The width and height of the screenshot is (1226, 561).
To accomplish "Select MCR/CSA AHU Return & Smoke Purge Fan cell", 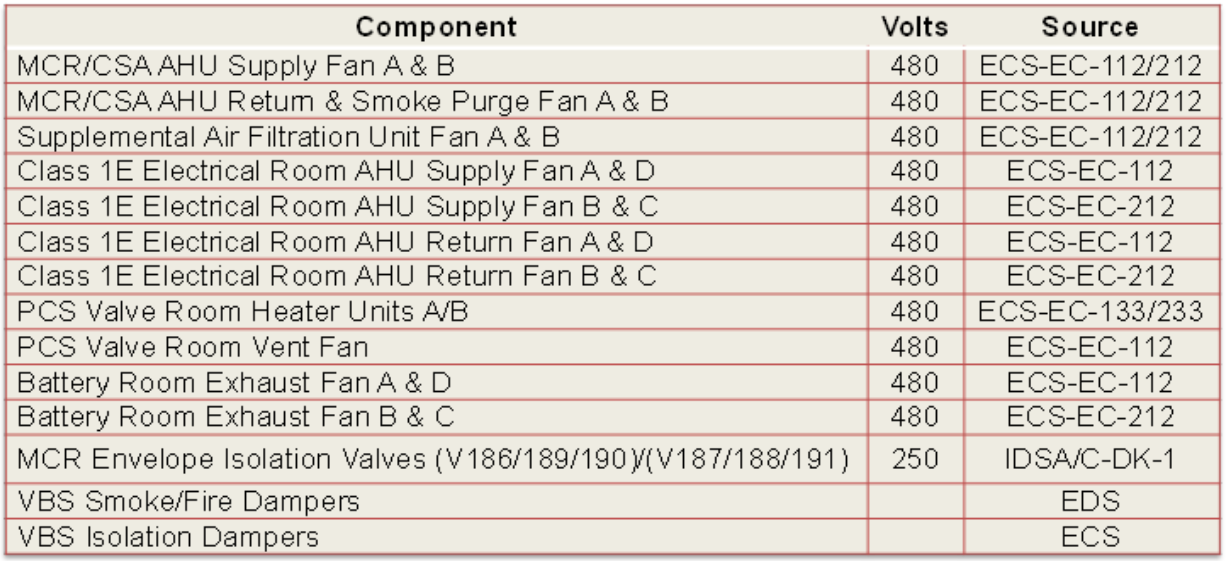I will tap(437, 101).
